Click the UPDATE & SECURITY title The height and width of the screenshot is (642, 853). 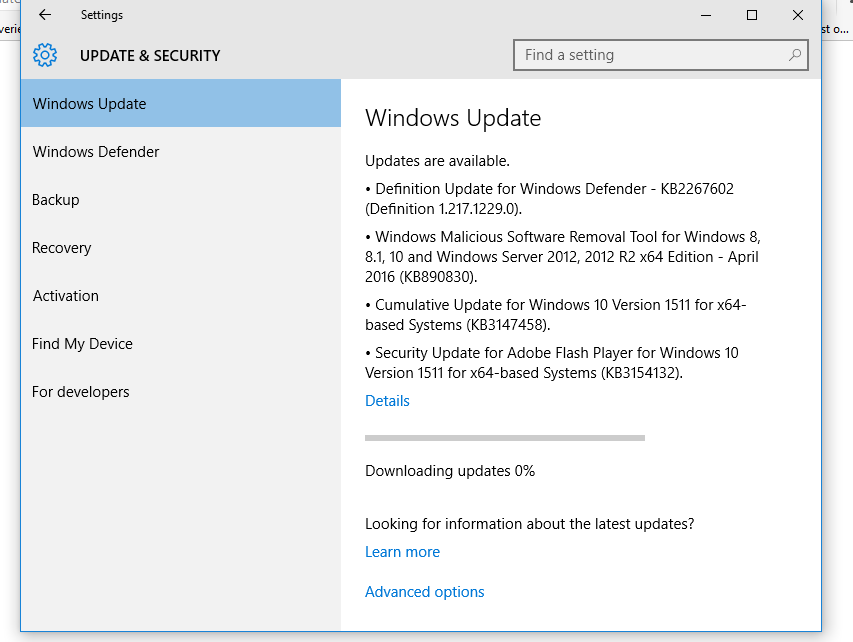click(x=150, y=55)
